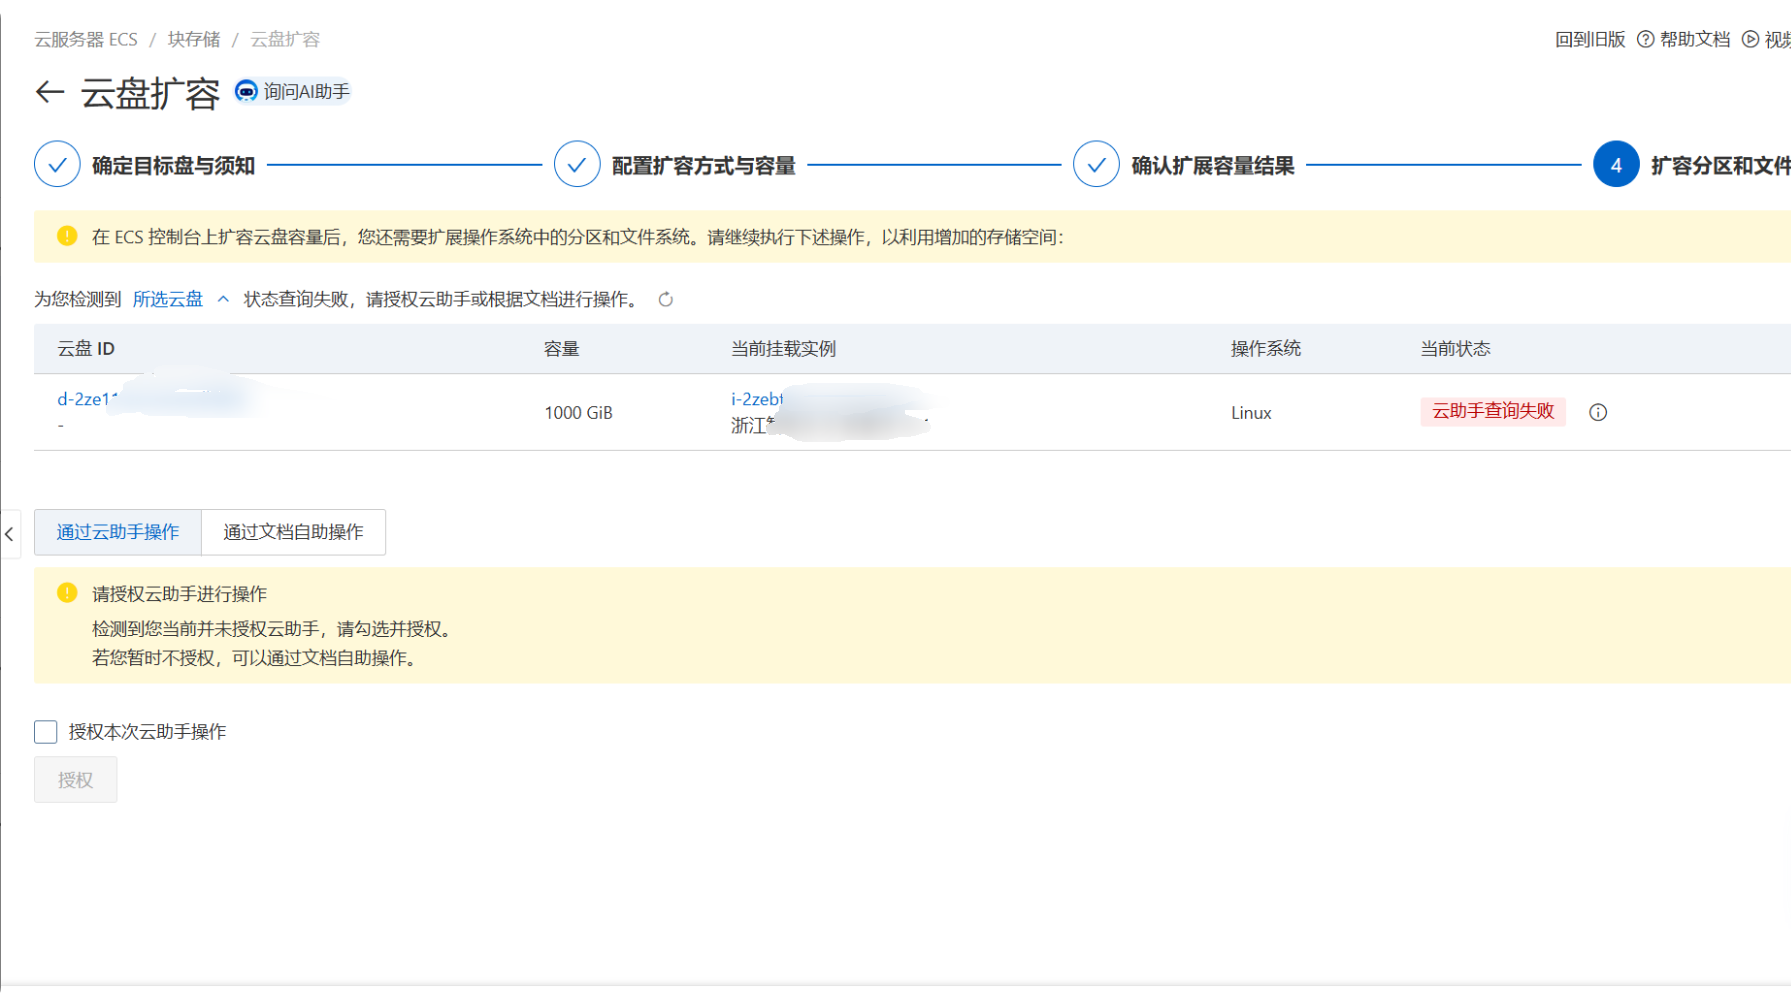
Task: Click the 云盘扩容 breadcrumb item
Action: pos(285,39)
